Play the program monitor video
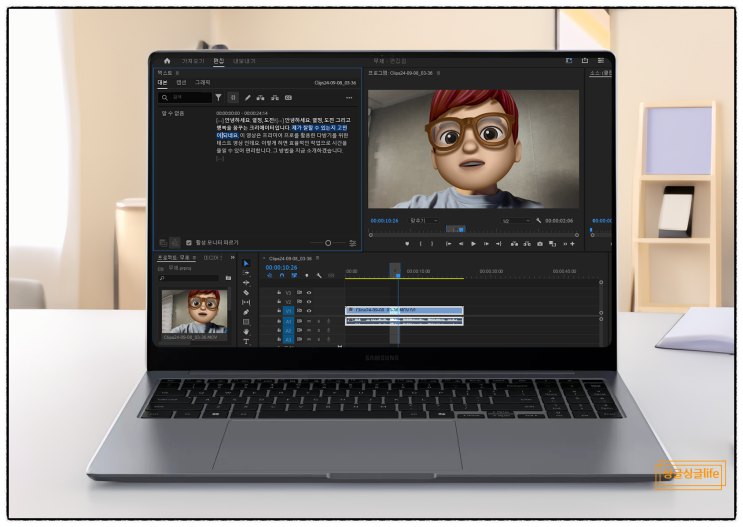 (x=473, y=244)
